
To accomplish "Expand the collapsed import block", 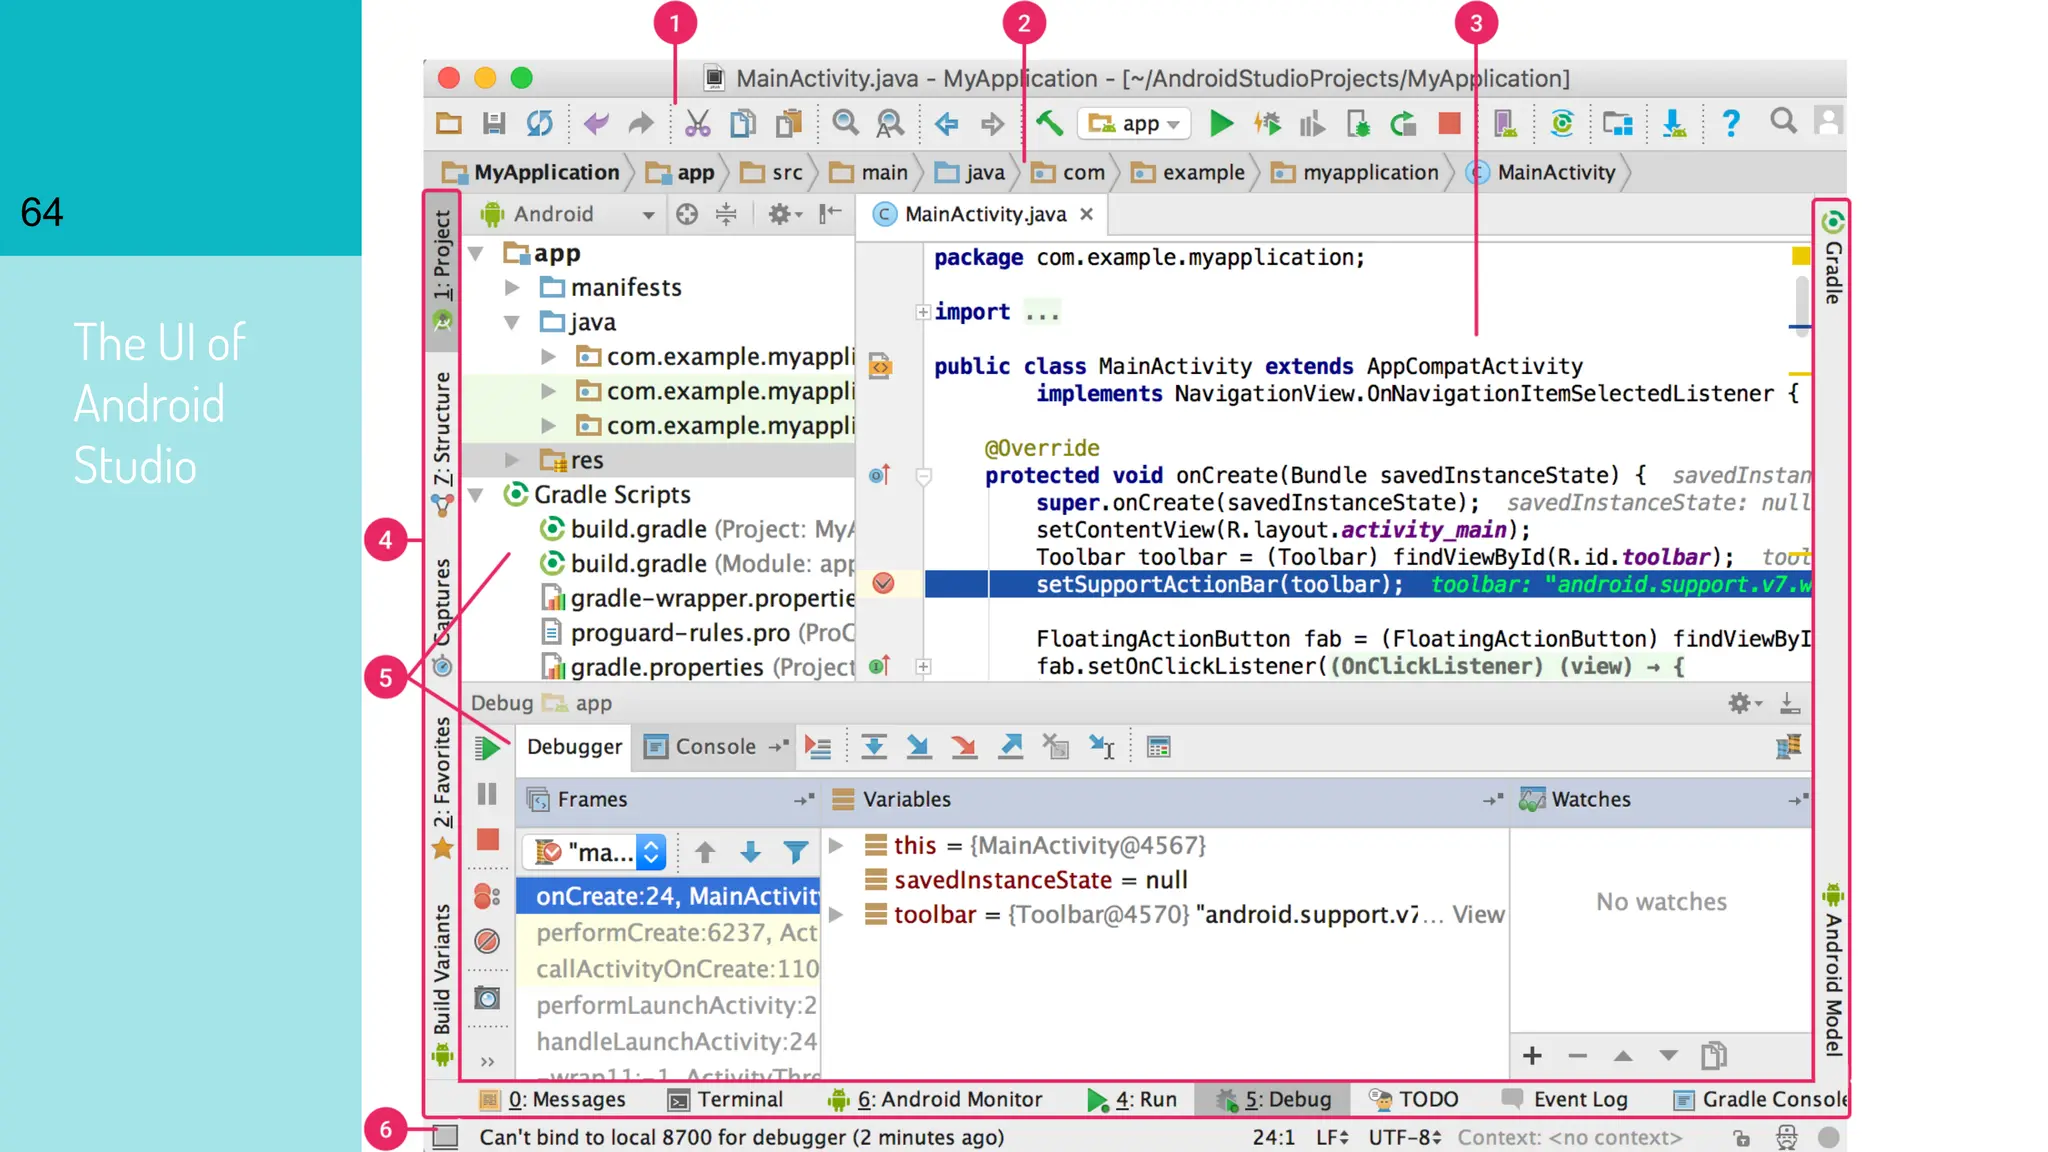I will [x=922, y=312].
